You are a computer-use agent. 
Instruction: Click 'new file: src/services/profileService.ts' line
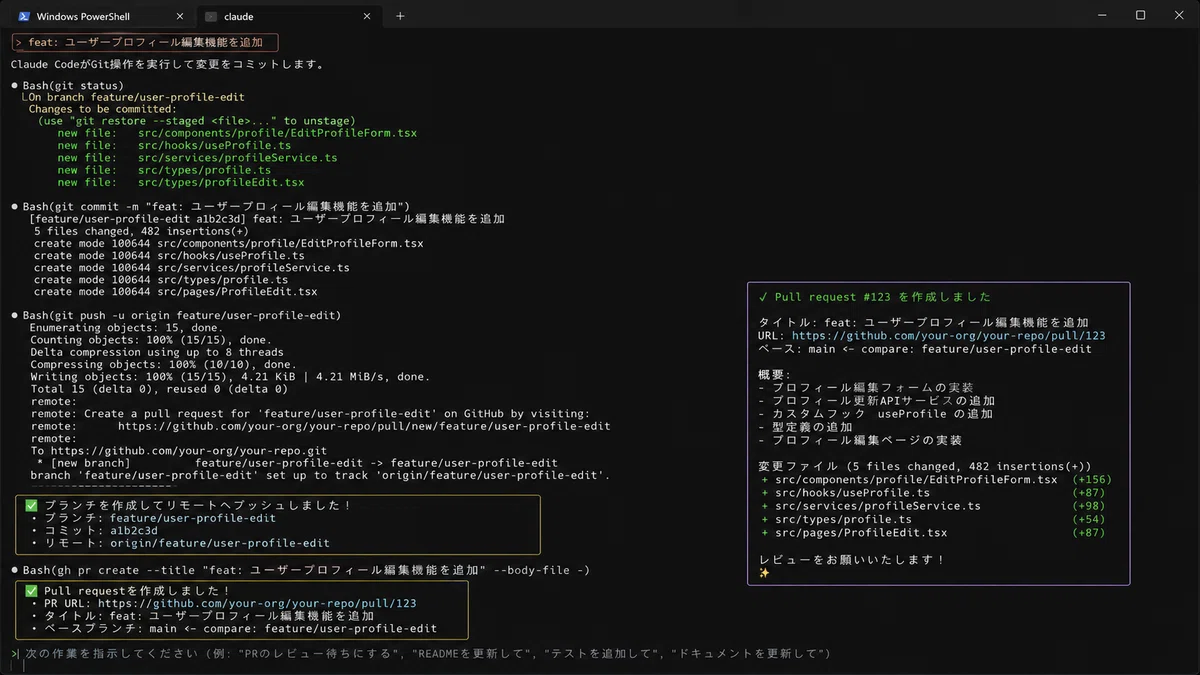197,158
